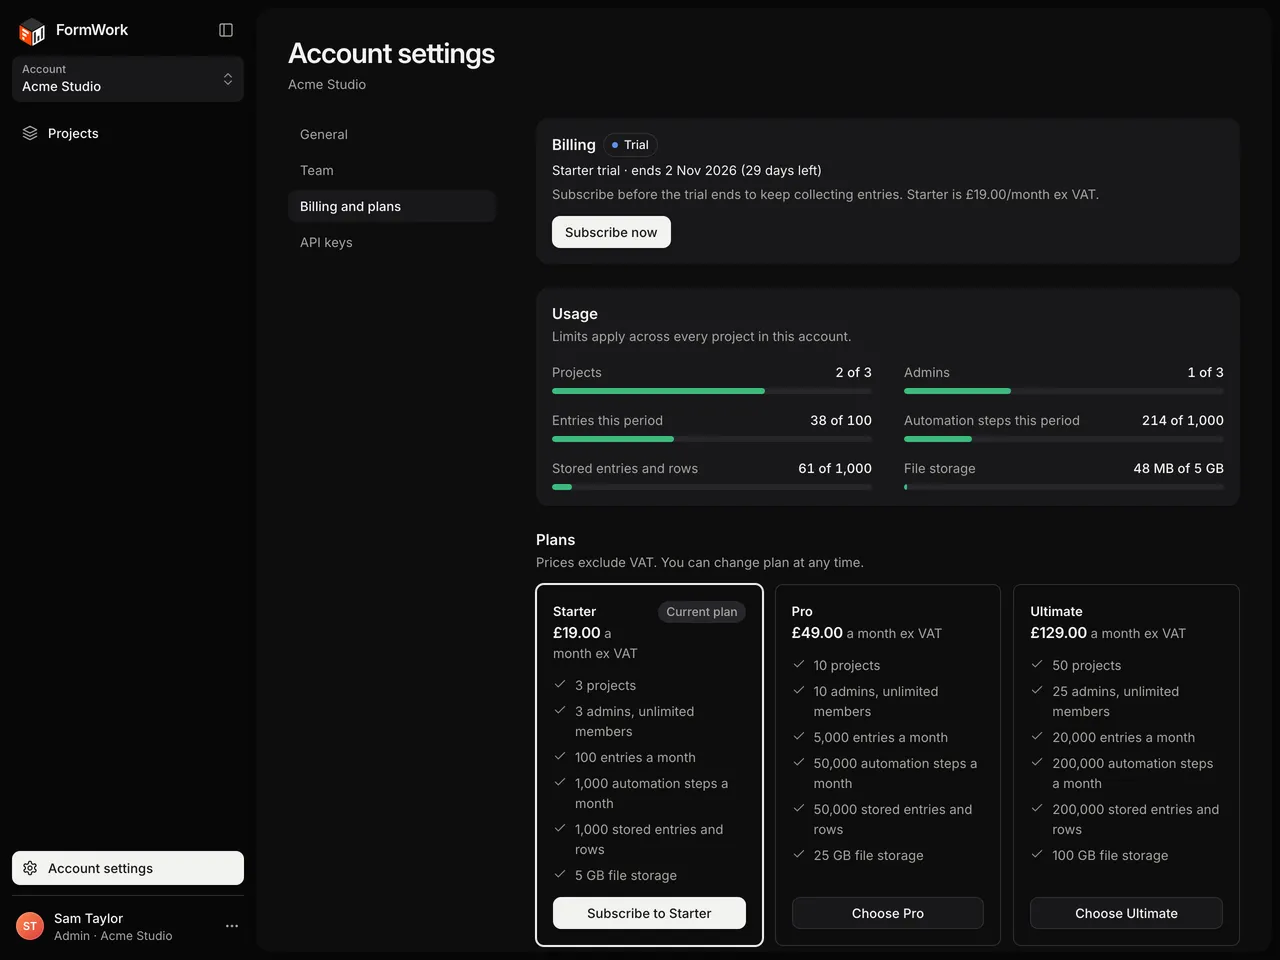The height and width of the screenshot is (960, 1280).
Task: Click the Account settings gear icon
Action: pos(30,868)
